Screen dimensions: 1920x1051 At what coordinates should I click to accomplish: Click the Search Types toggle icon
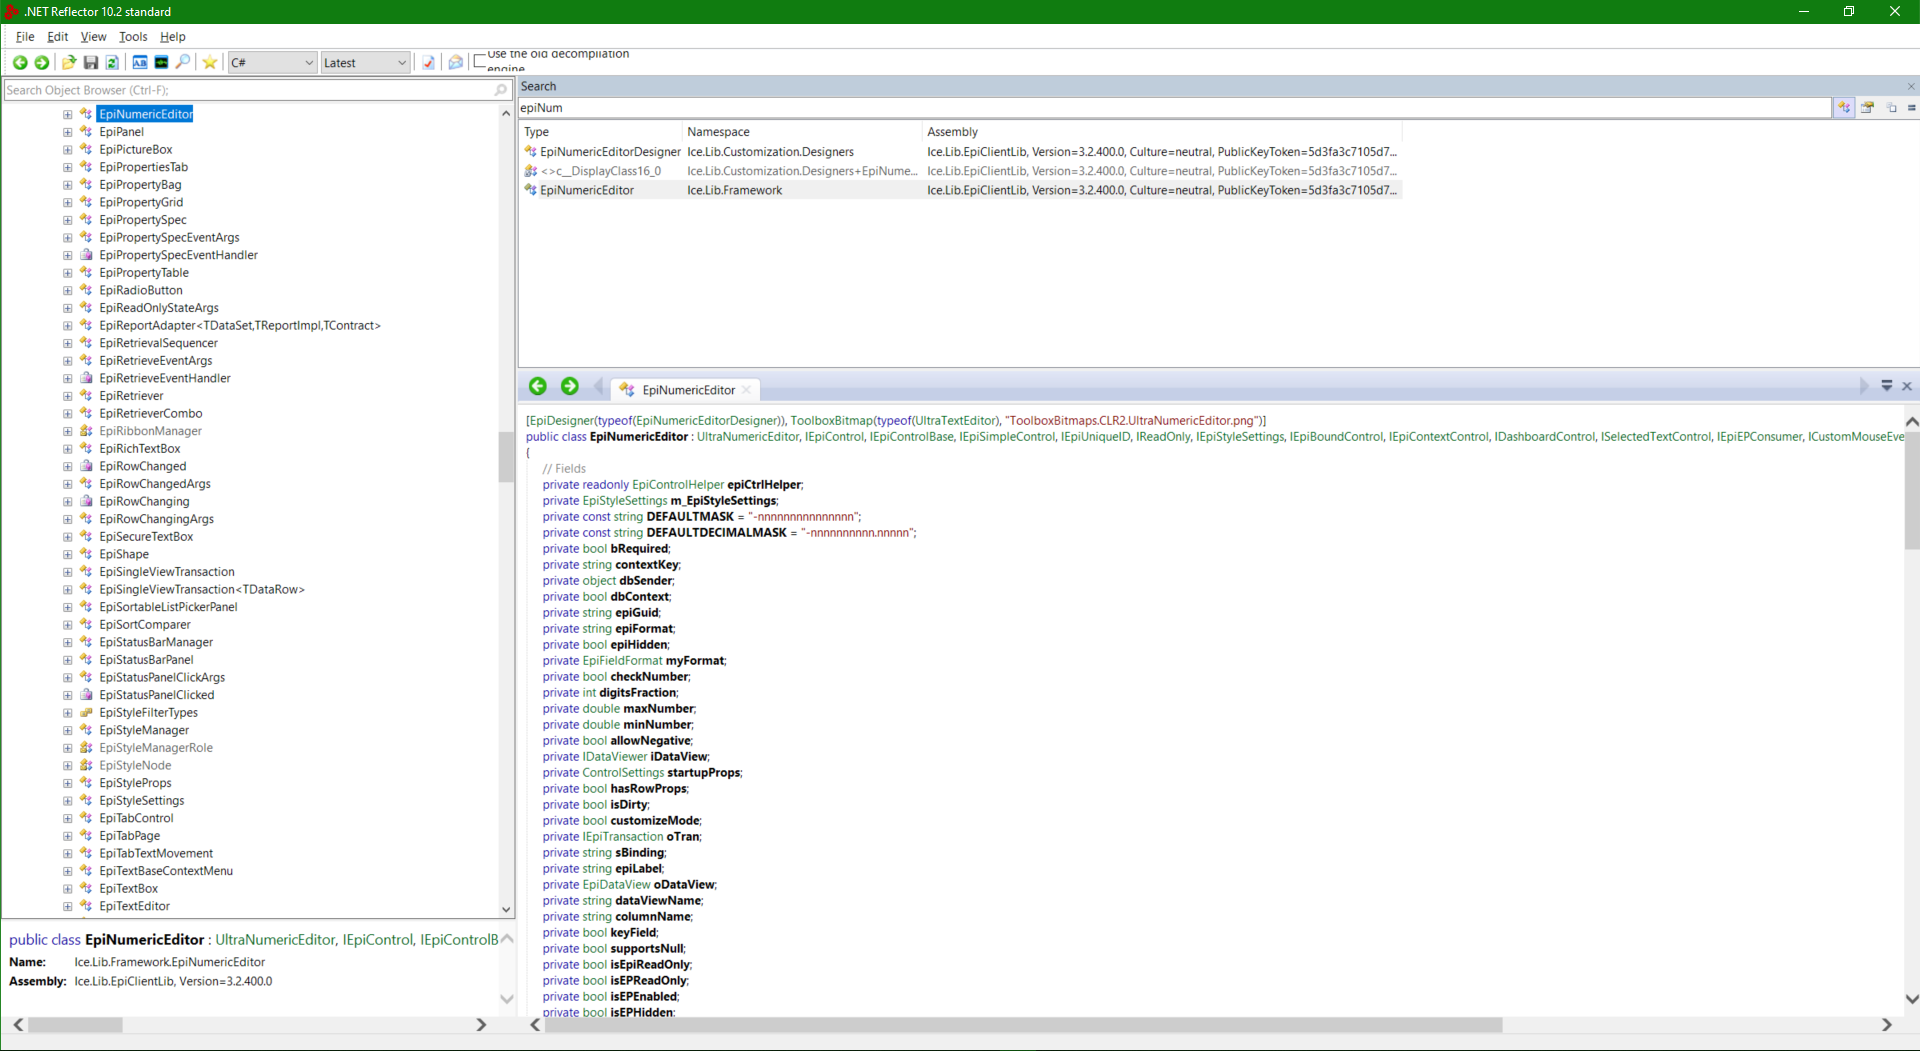(1844, 108)
